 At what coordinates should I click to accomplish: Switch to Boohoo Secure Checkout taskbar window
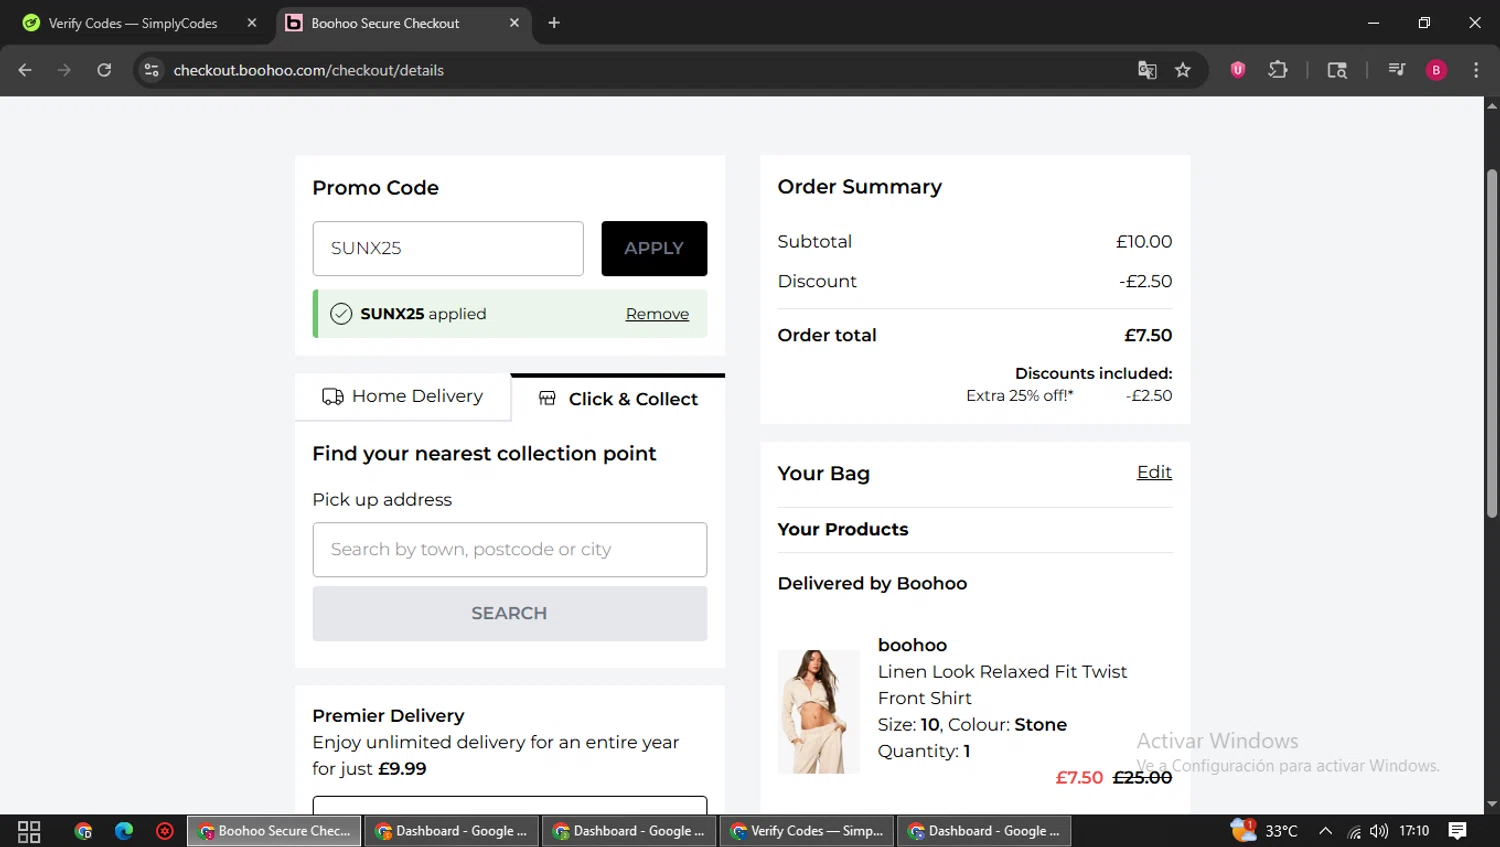pos(275,831)
